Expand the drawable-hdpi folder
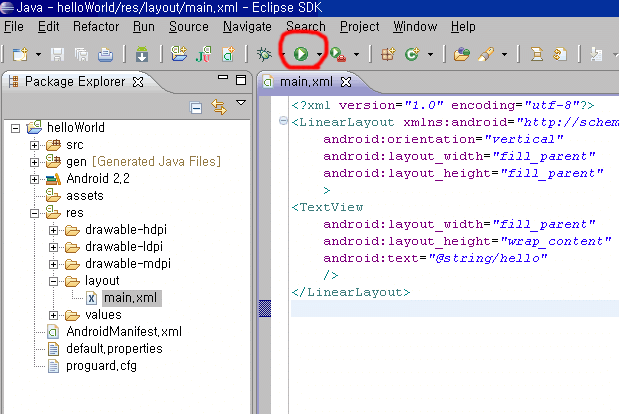 coord(53,230)
